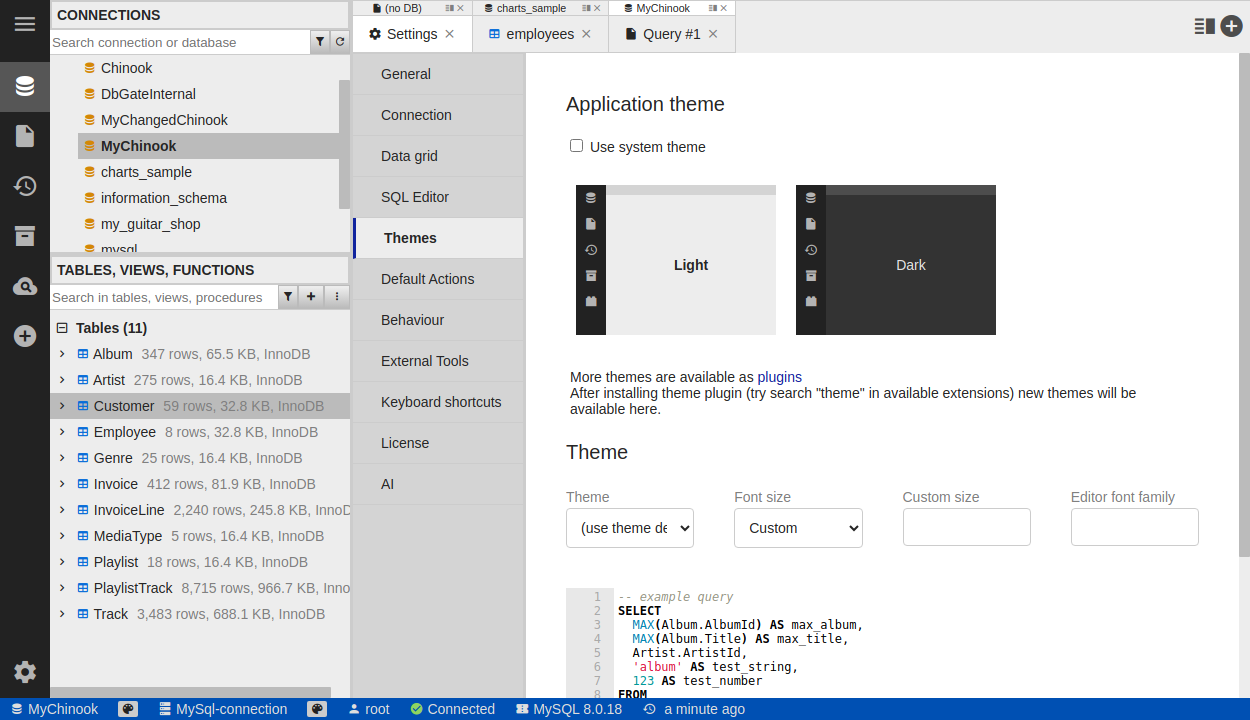
Task: Open the Font size dropdown
Action: (798, 528)
